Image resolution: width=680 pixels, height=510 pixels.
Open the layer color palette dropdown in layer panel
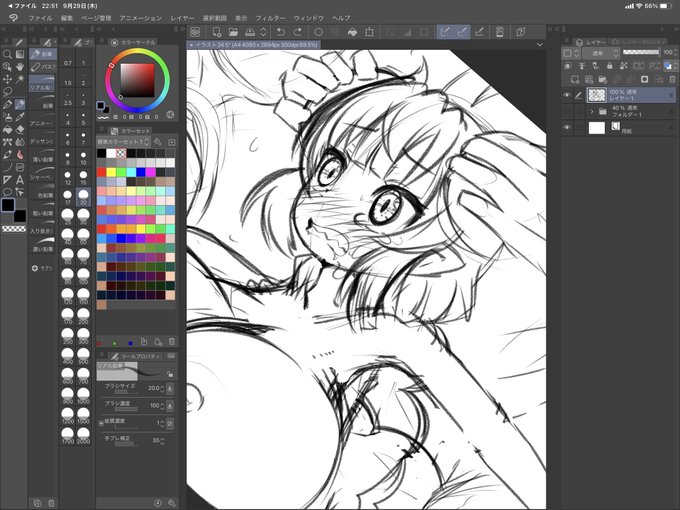pos(670,66)
